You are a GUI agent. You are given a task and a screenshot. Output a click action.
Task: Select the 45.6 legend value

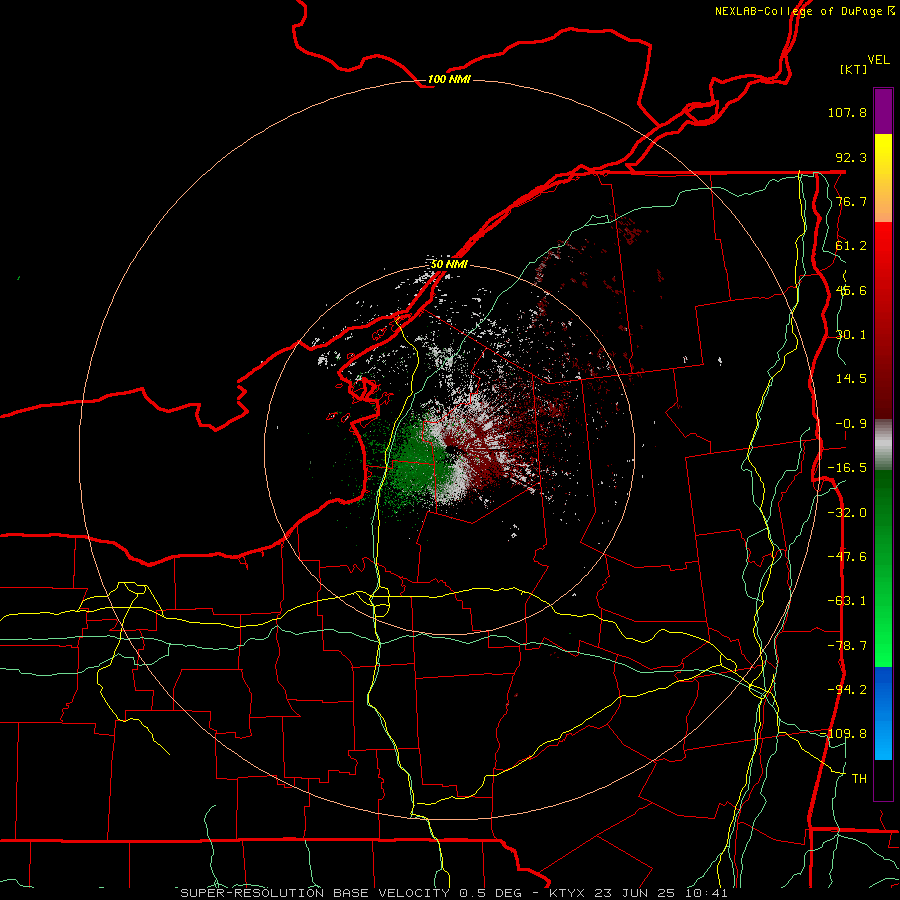coord(851,290)
